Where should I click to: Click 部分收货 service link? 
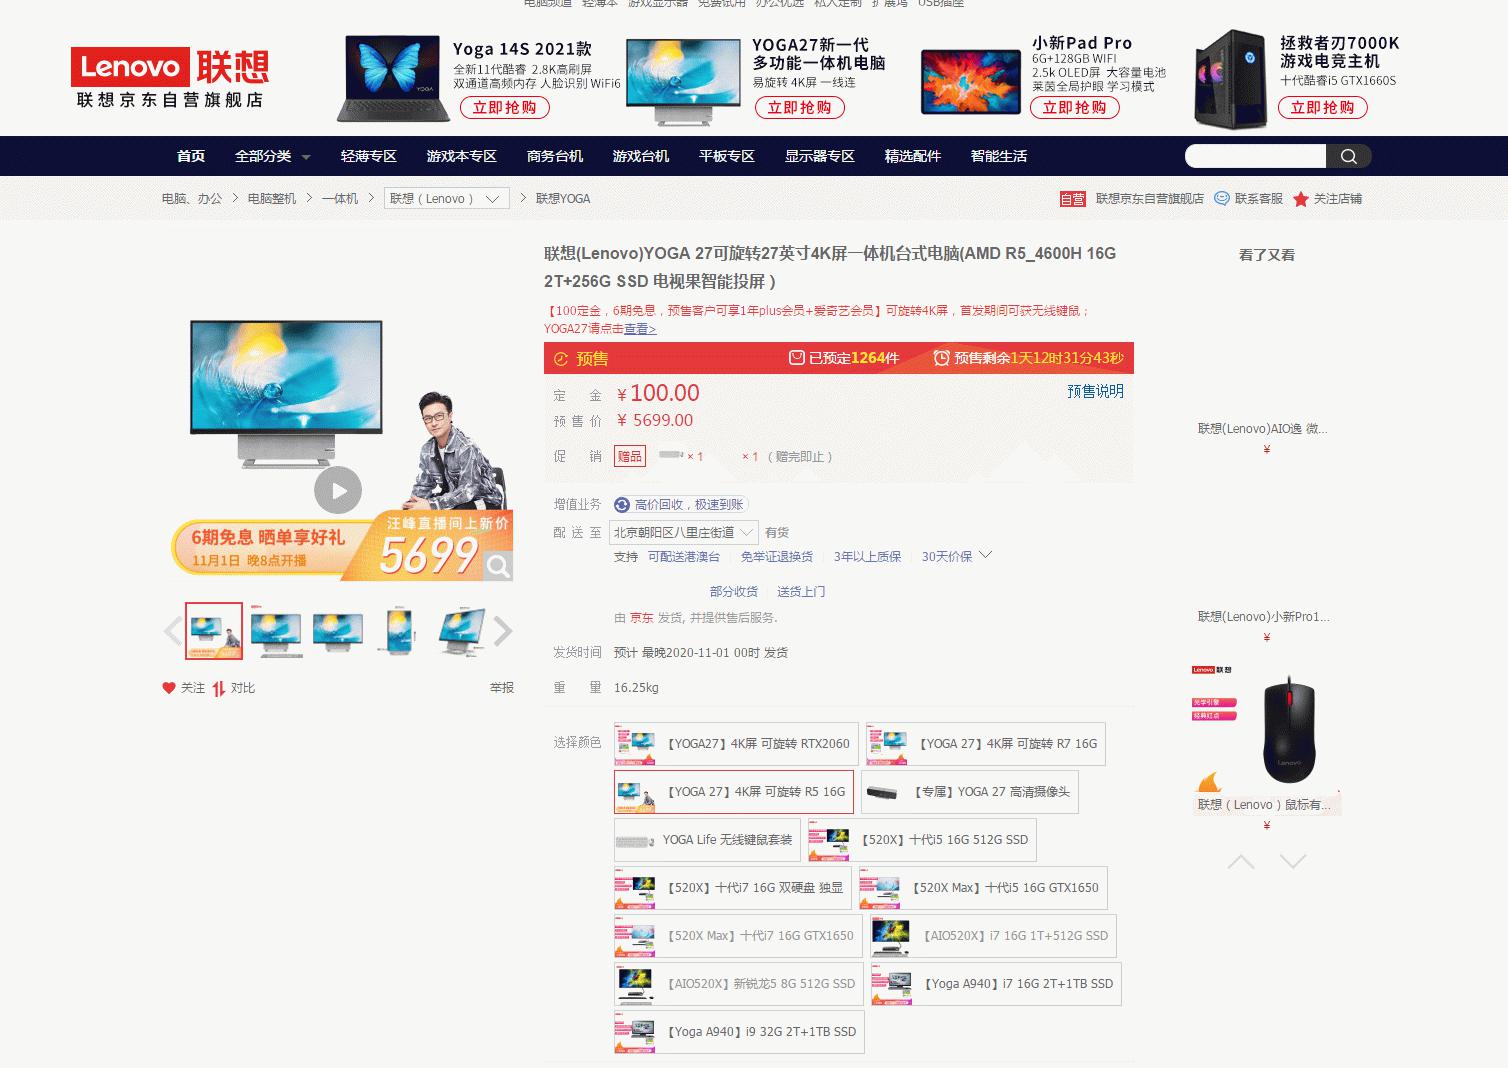click(x=734, y=592)
